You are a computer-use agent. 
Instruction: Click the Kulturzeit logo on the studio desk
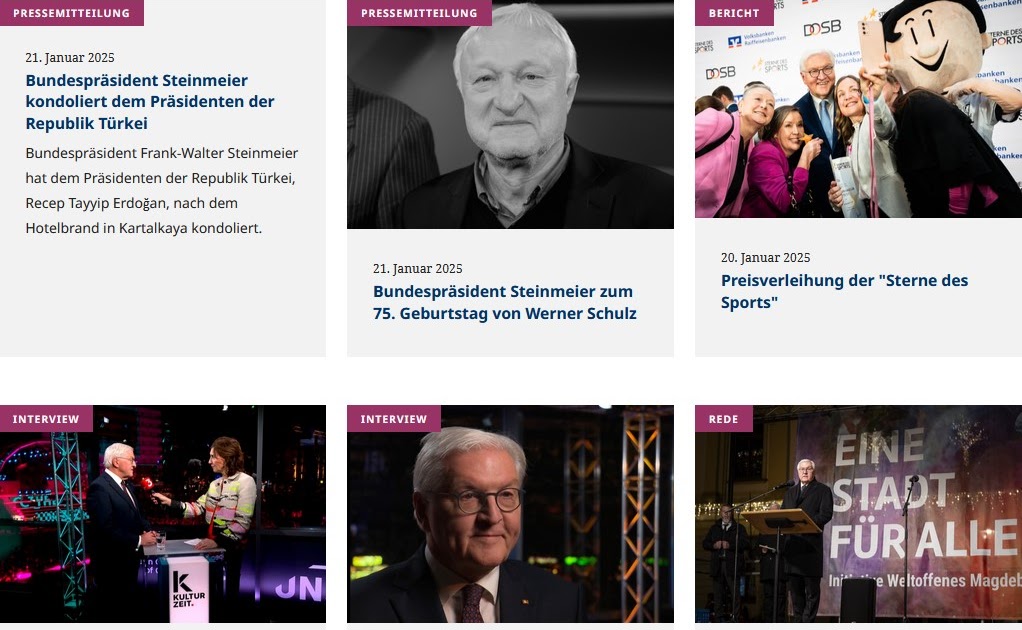188,590
